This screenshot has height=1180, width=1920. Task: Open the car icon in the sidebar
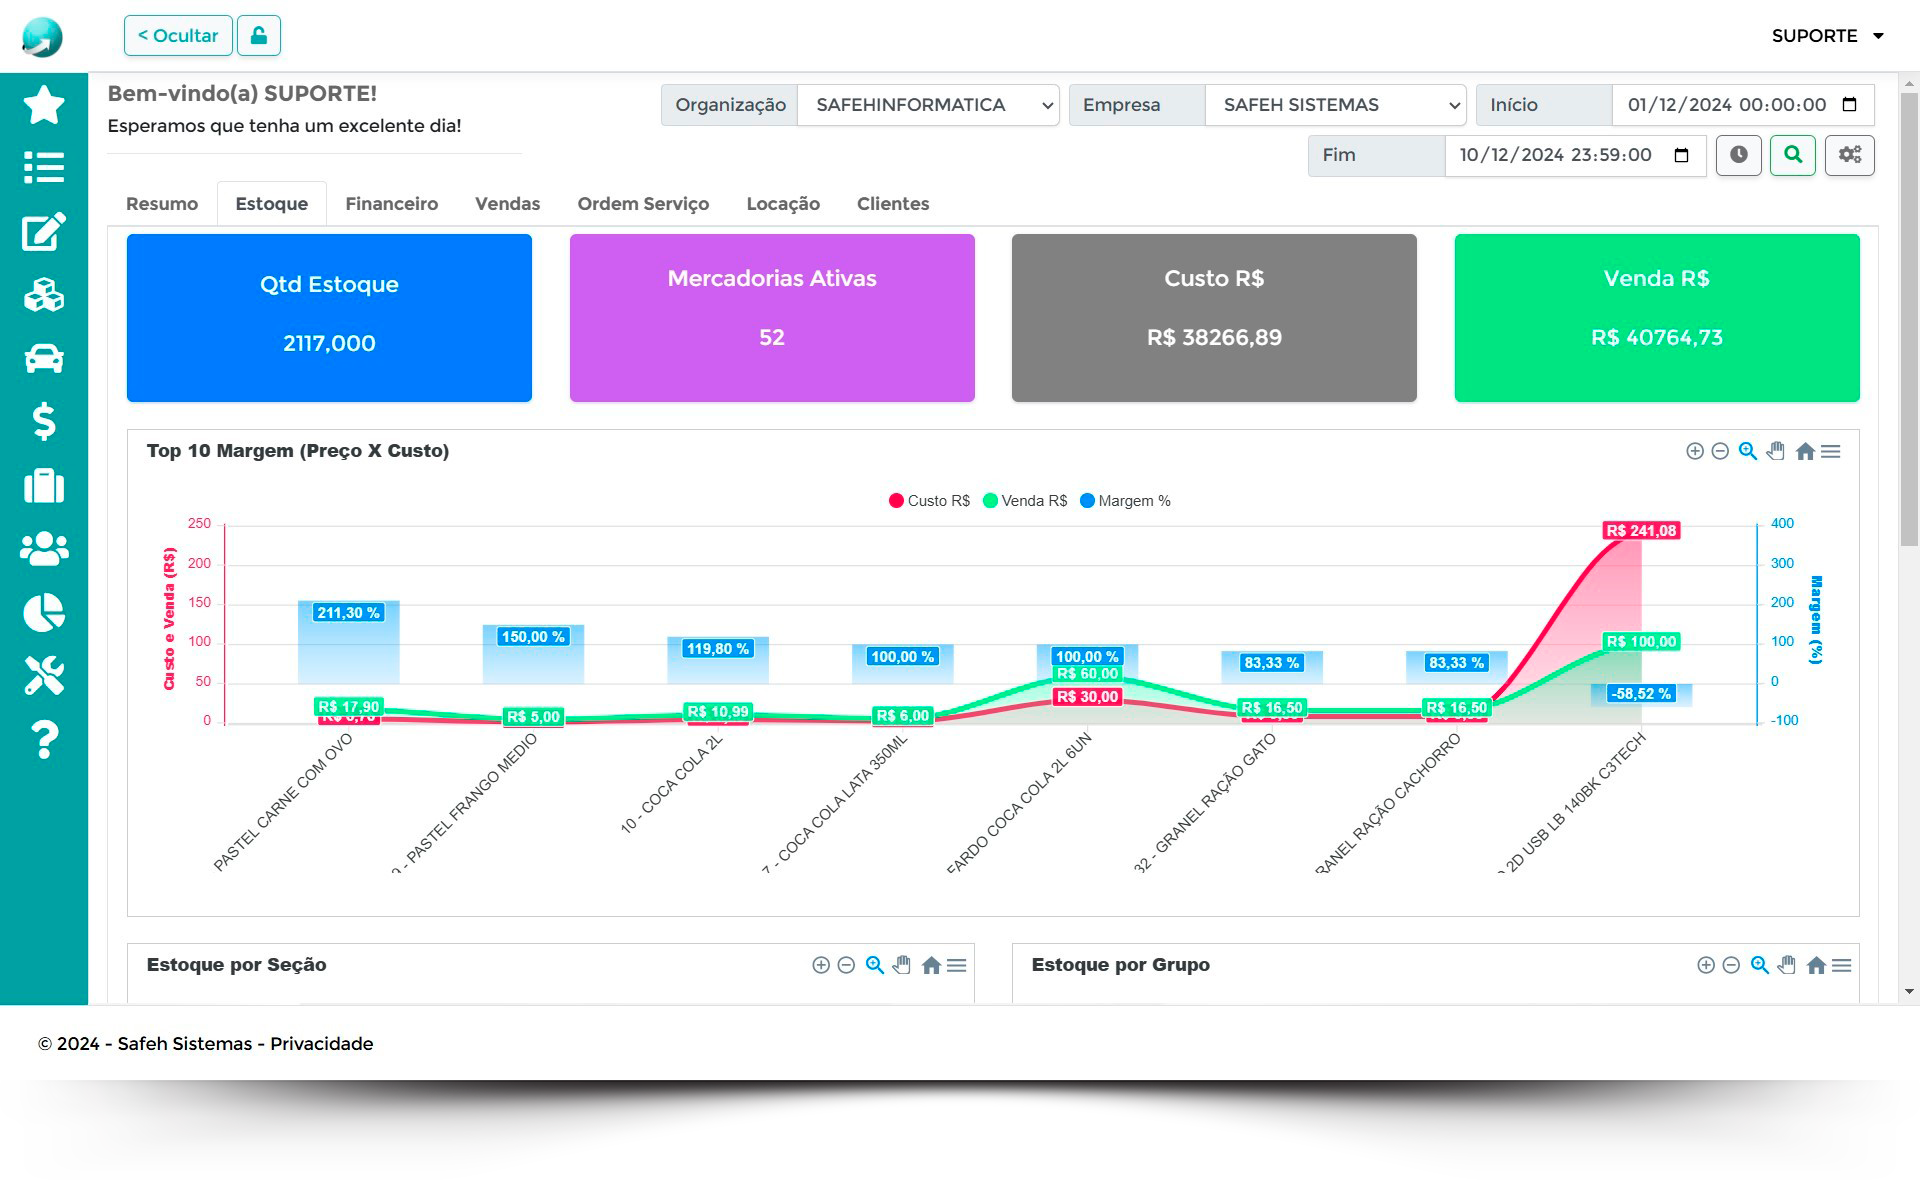(44, 358)
